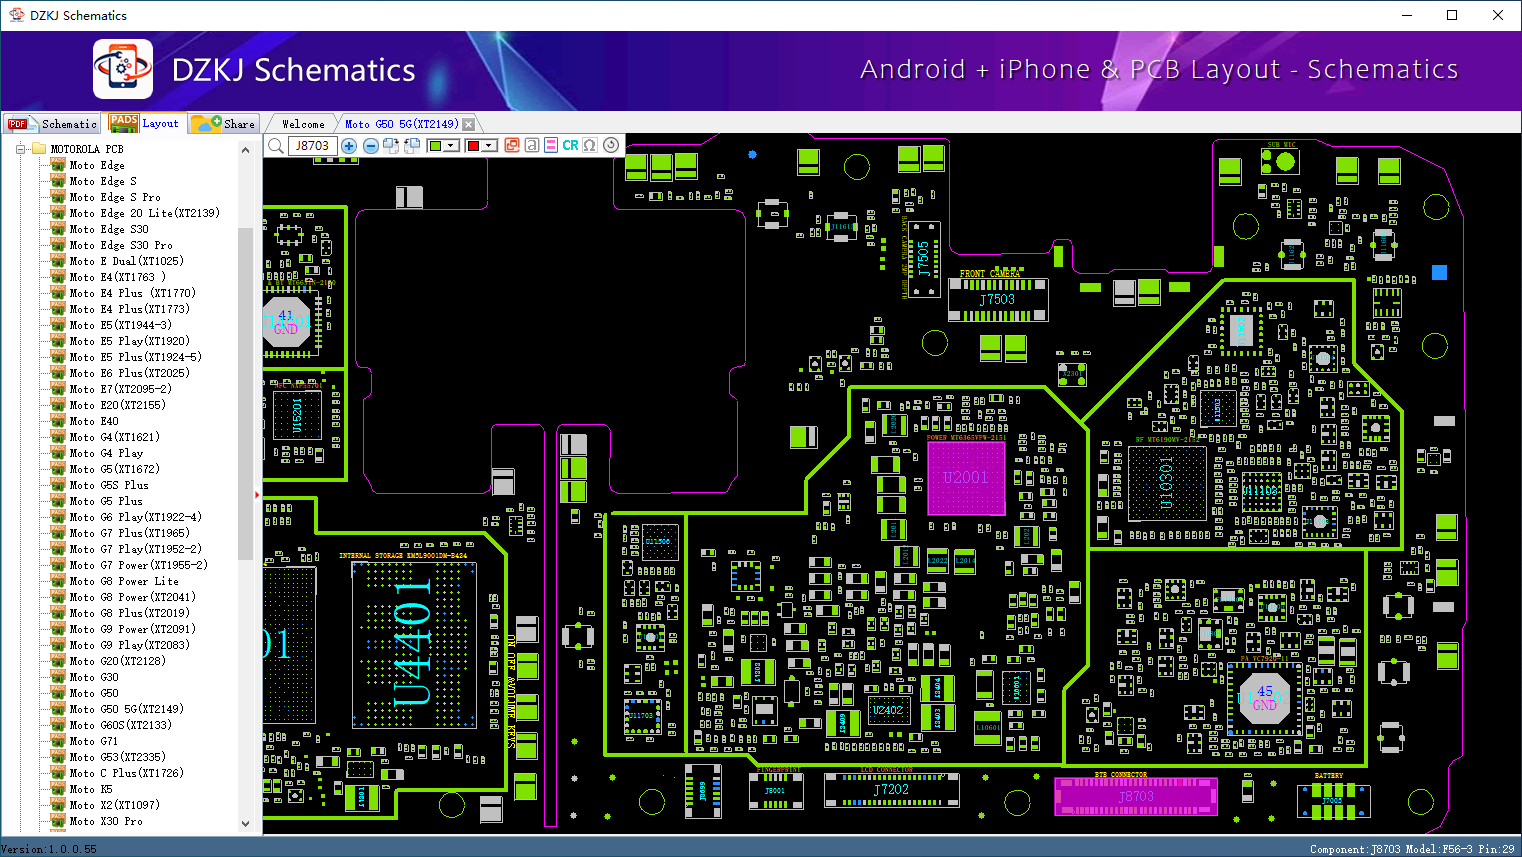Click the J8703 search input field

[x=313, y=146]
